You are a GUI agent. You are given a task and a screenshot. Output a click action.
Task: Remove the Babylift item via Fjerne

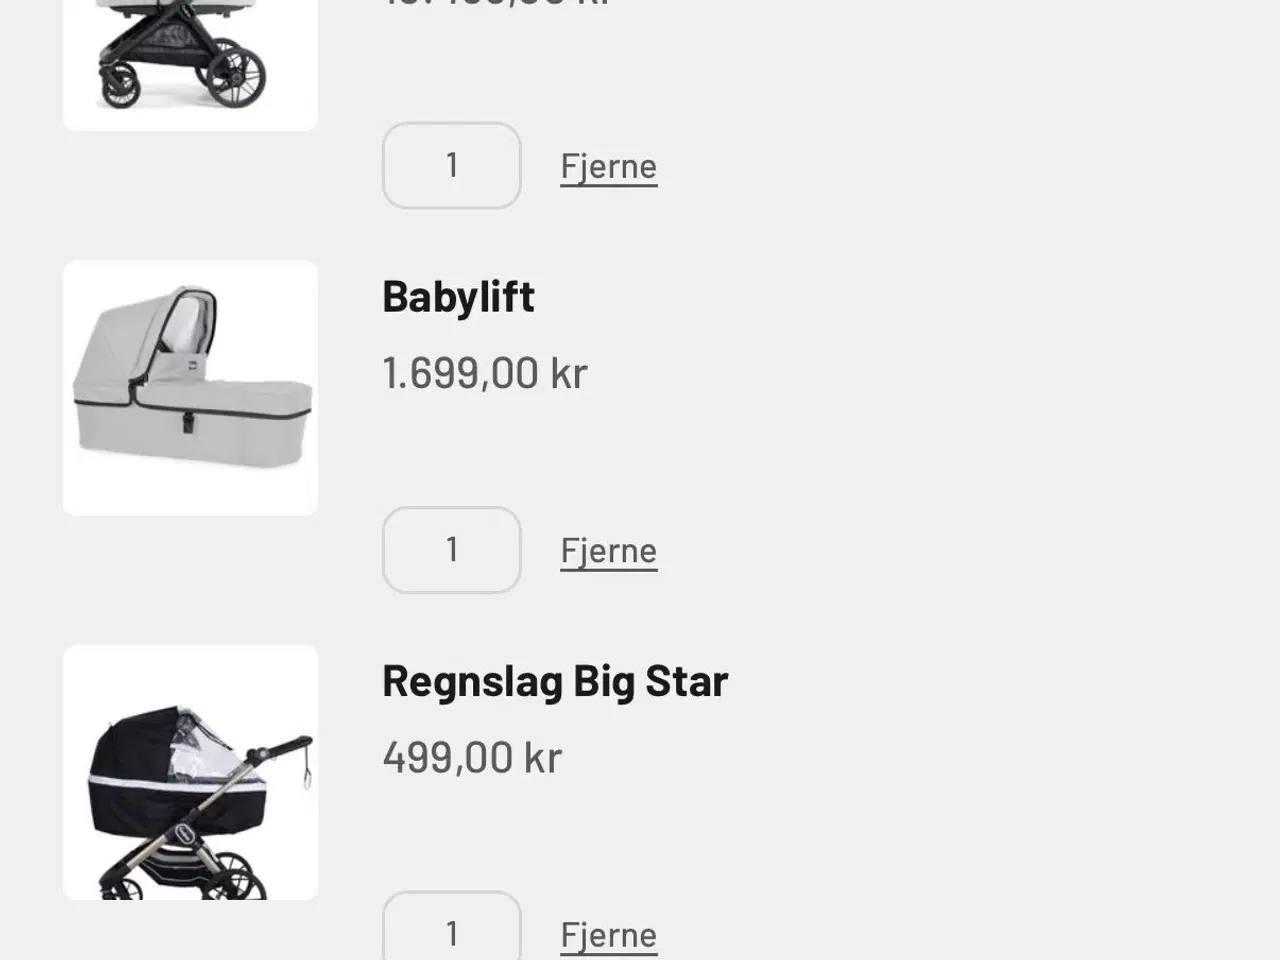608,551
